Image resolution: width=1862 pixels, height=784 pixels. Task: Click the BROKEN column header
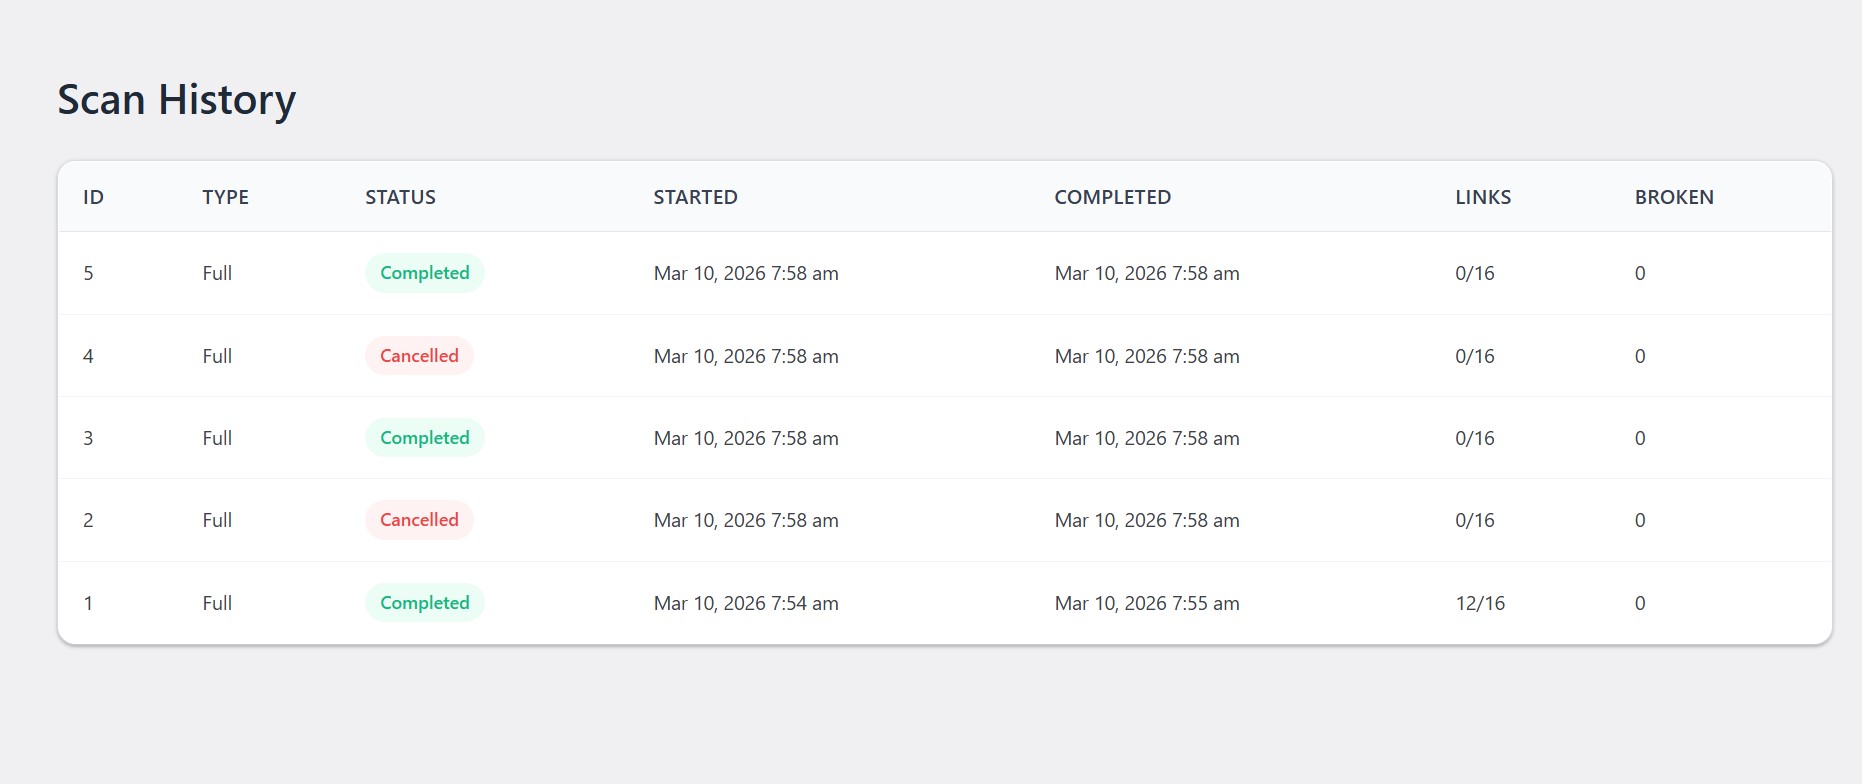coord(1674,197)
